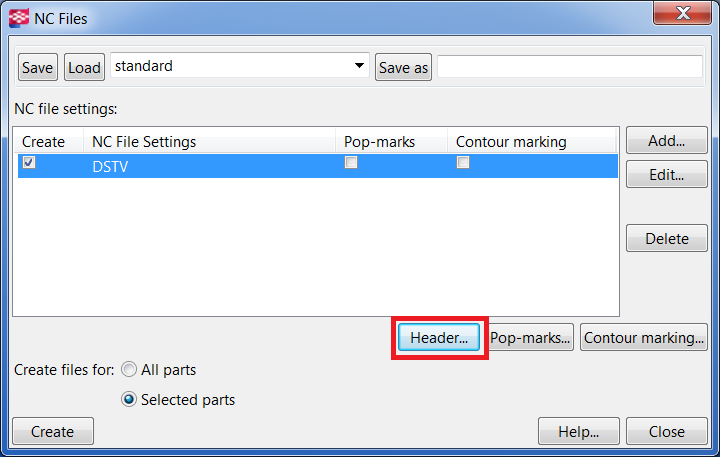The height and width of the screenshot is (463, 725).
Task: Expand the standard settings dropdown
Action: point(359,66)
